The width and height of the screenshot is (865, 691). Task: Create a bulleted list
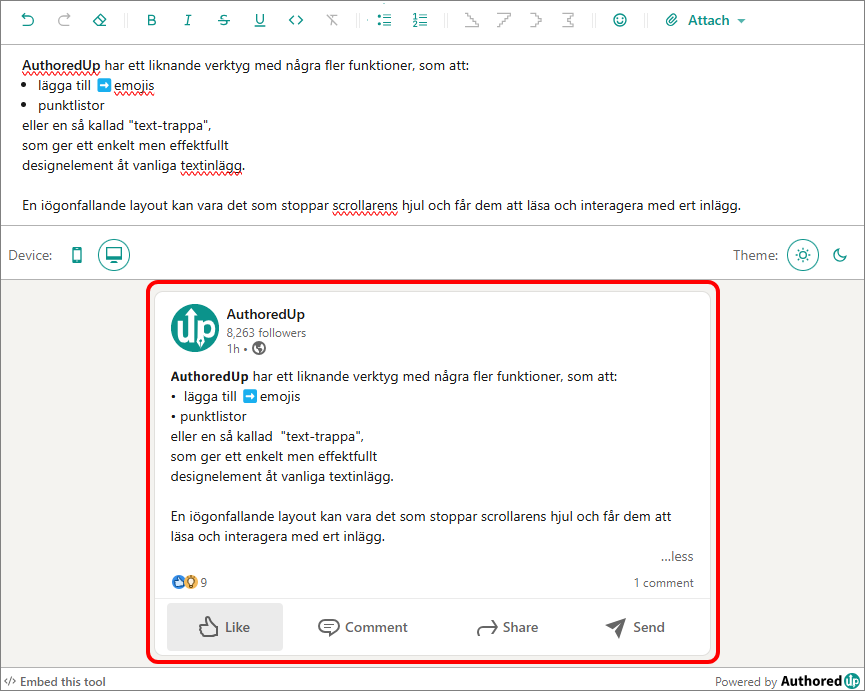click(384, 19)
